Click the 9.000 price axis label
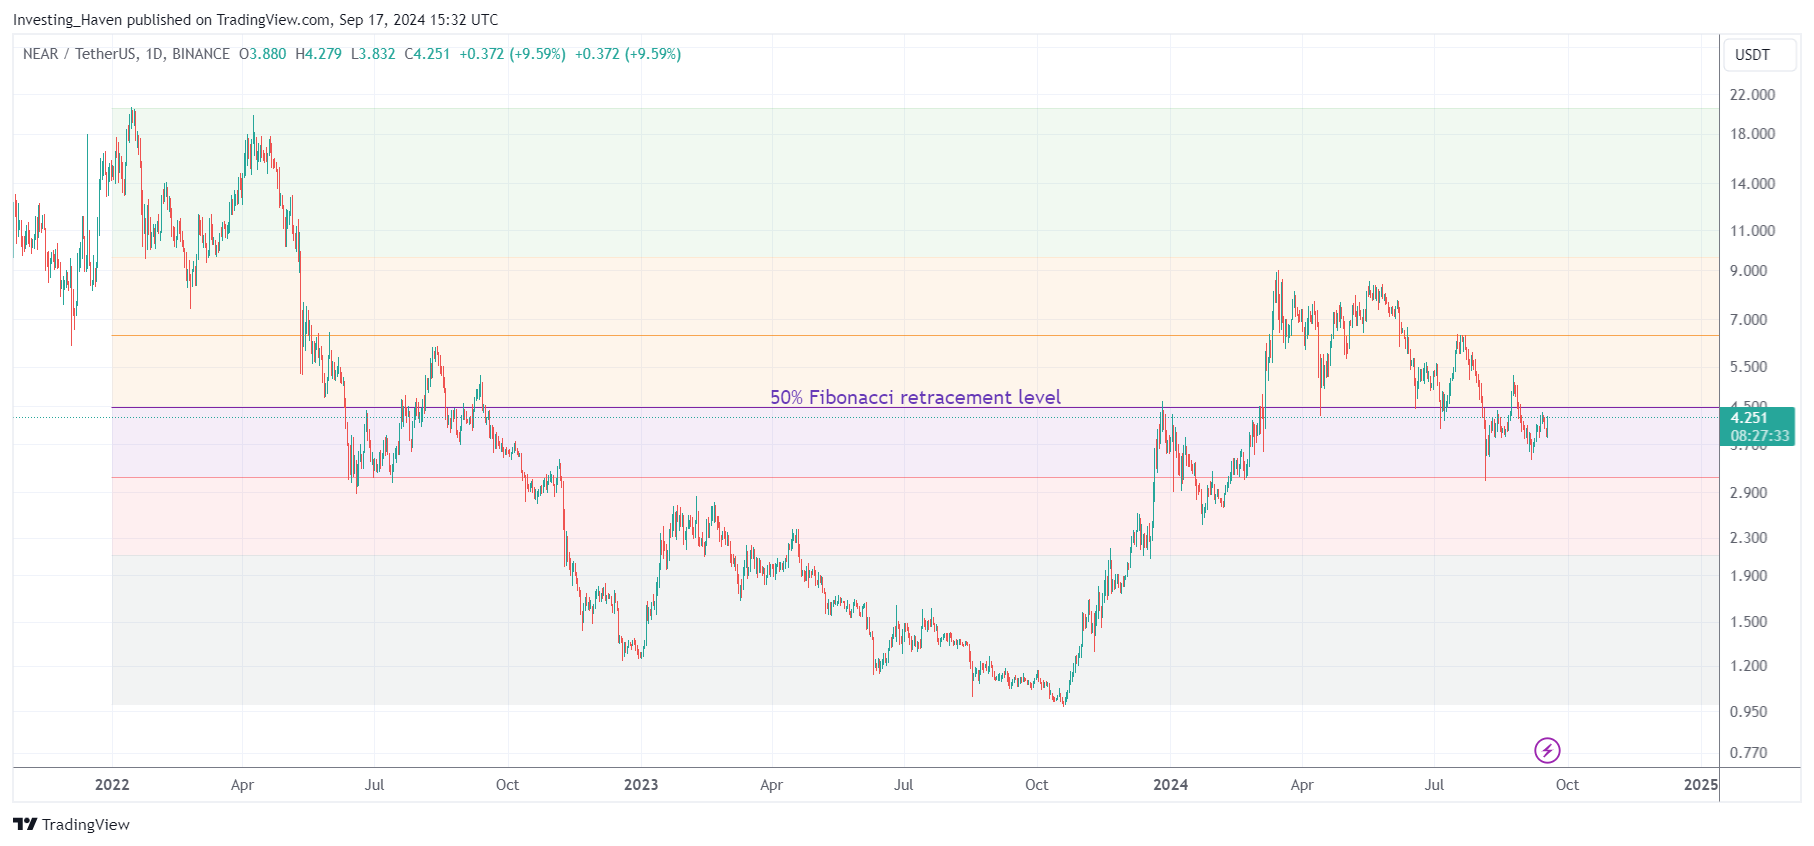The image size is (1814, 846). [1749, 271]
